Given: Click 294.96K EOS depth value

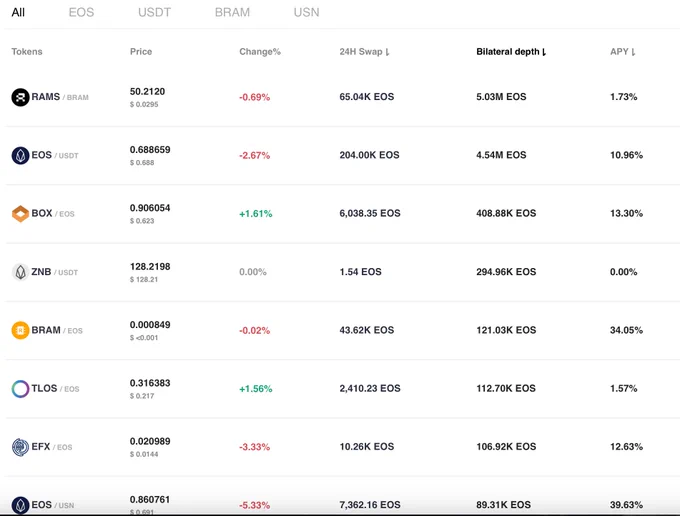Looking at the screenshot, I should pyautogui.click(x=506, y=272).
